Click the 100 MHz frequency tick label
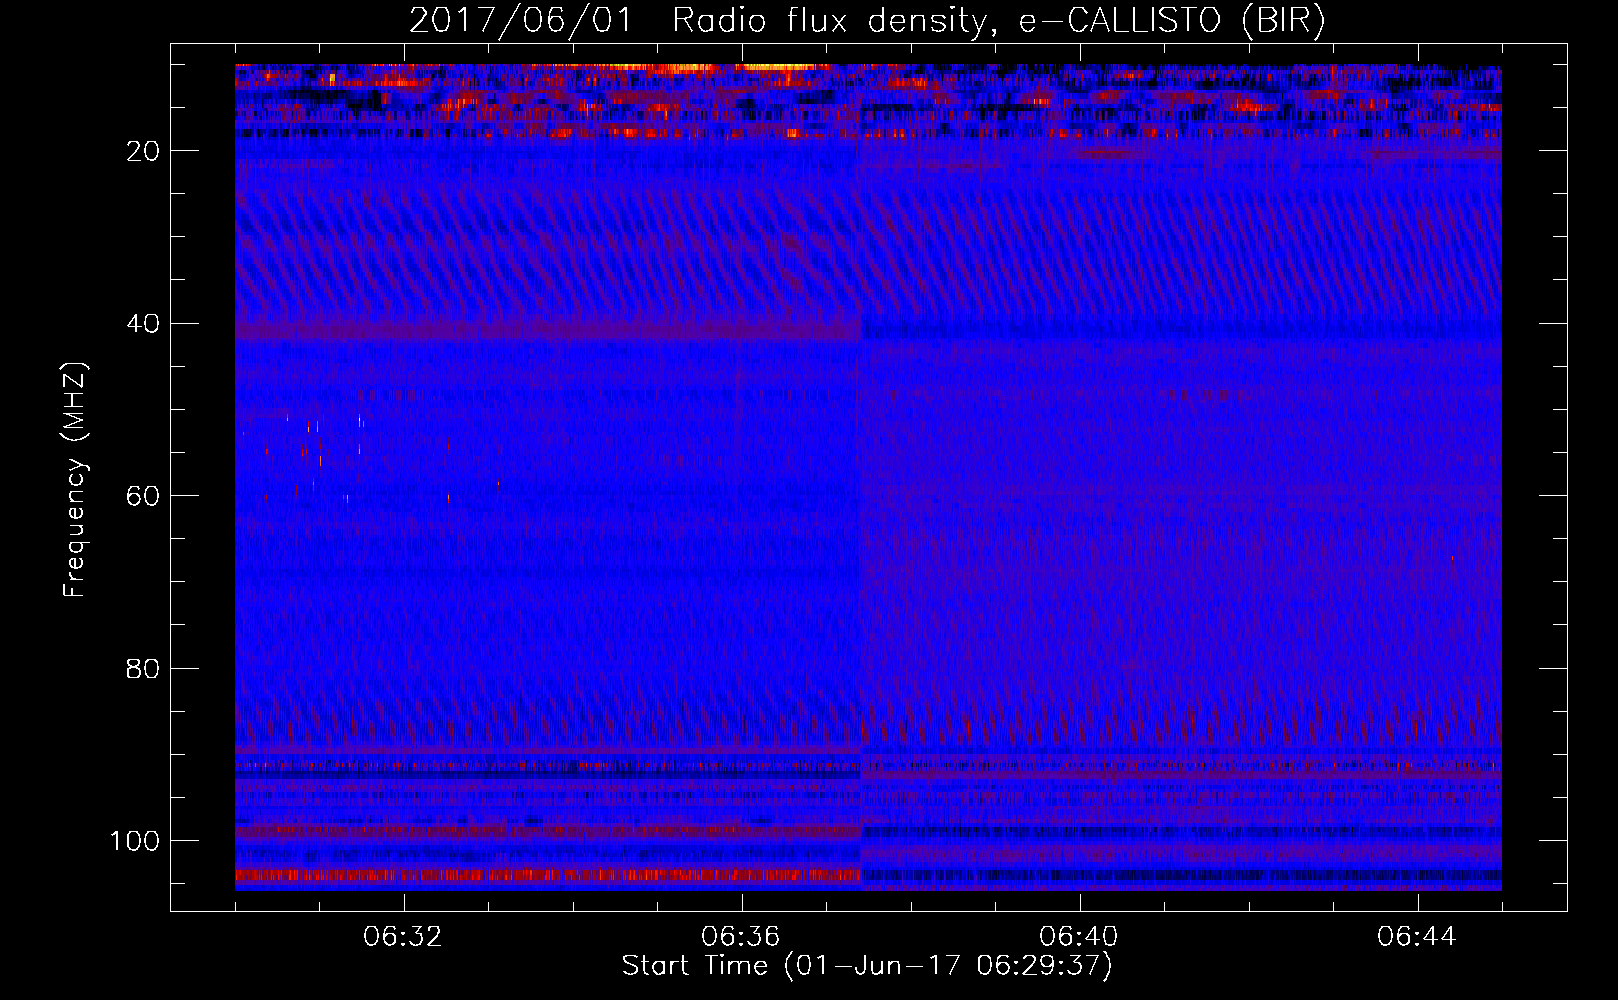1618x1000 pixels. pos(135,841)
